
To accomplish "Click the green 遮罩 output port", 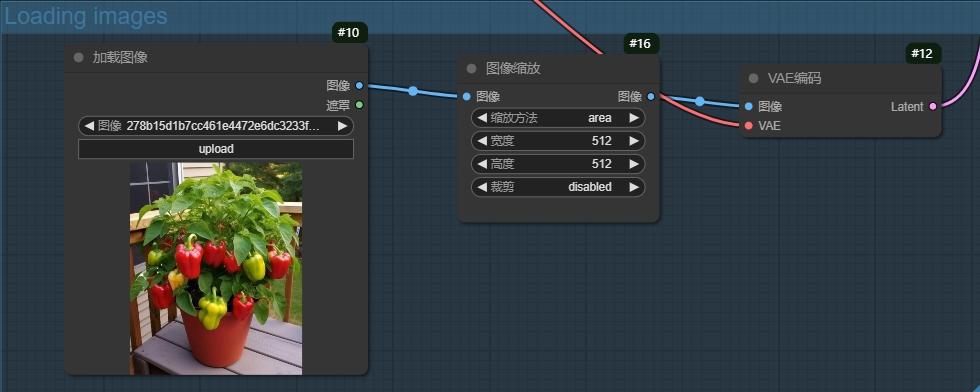I will 359,104.
